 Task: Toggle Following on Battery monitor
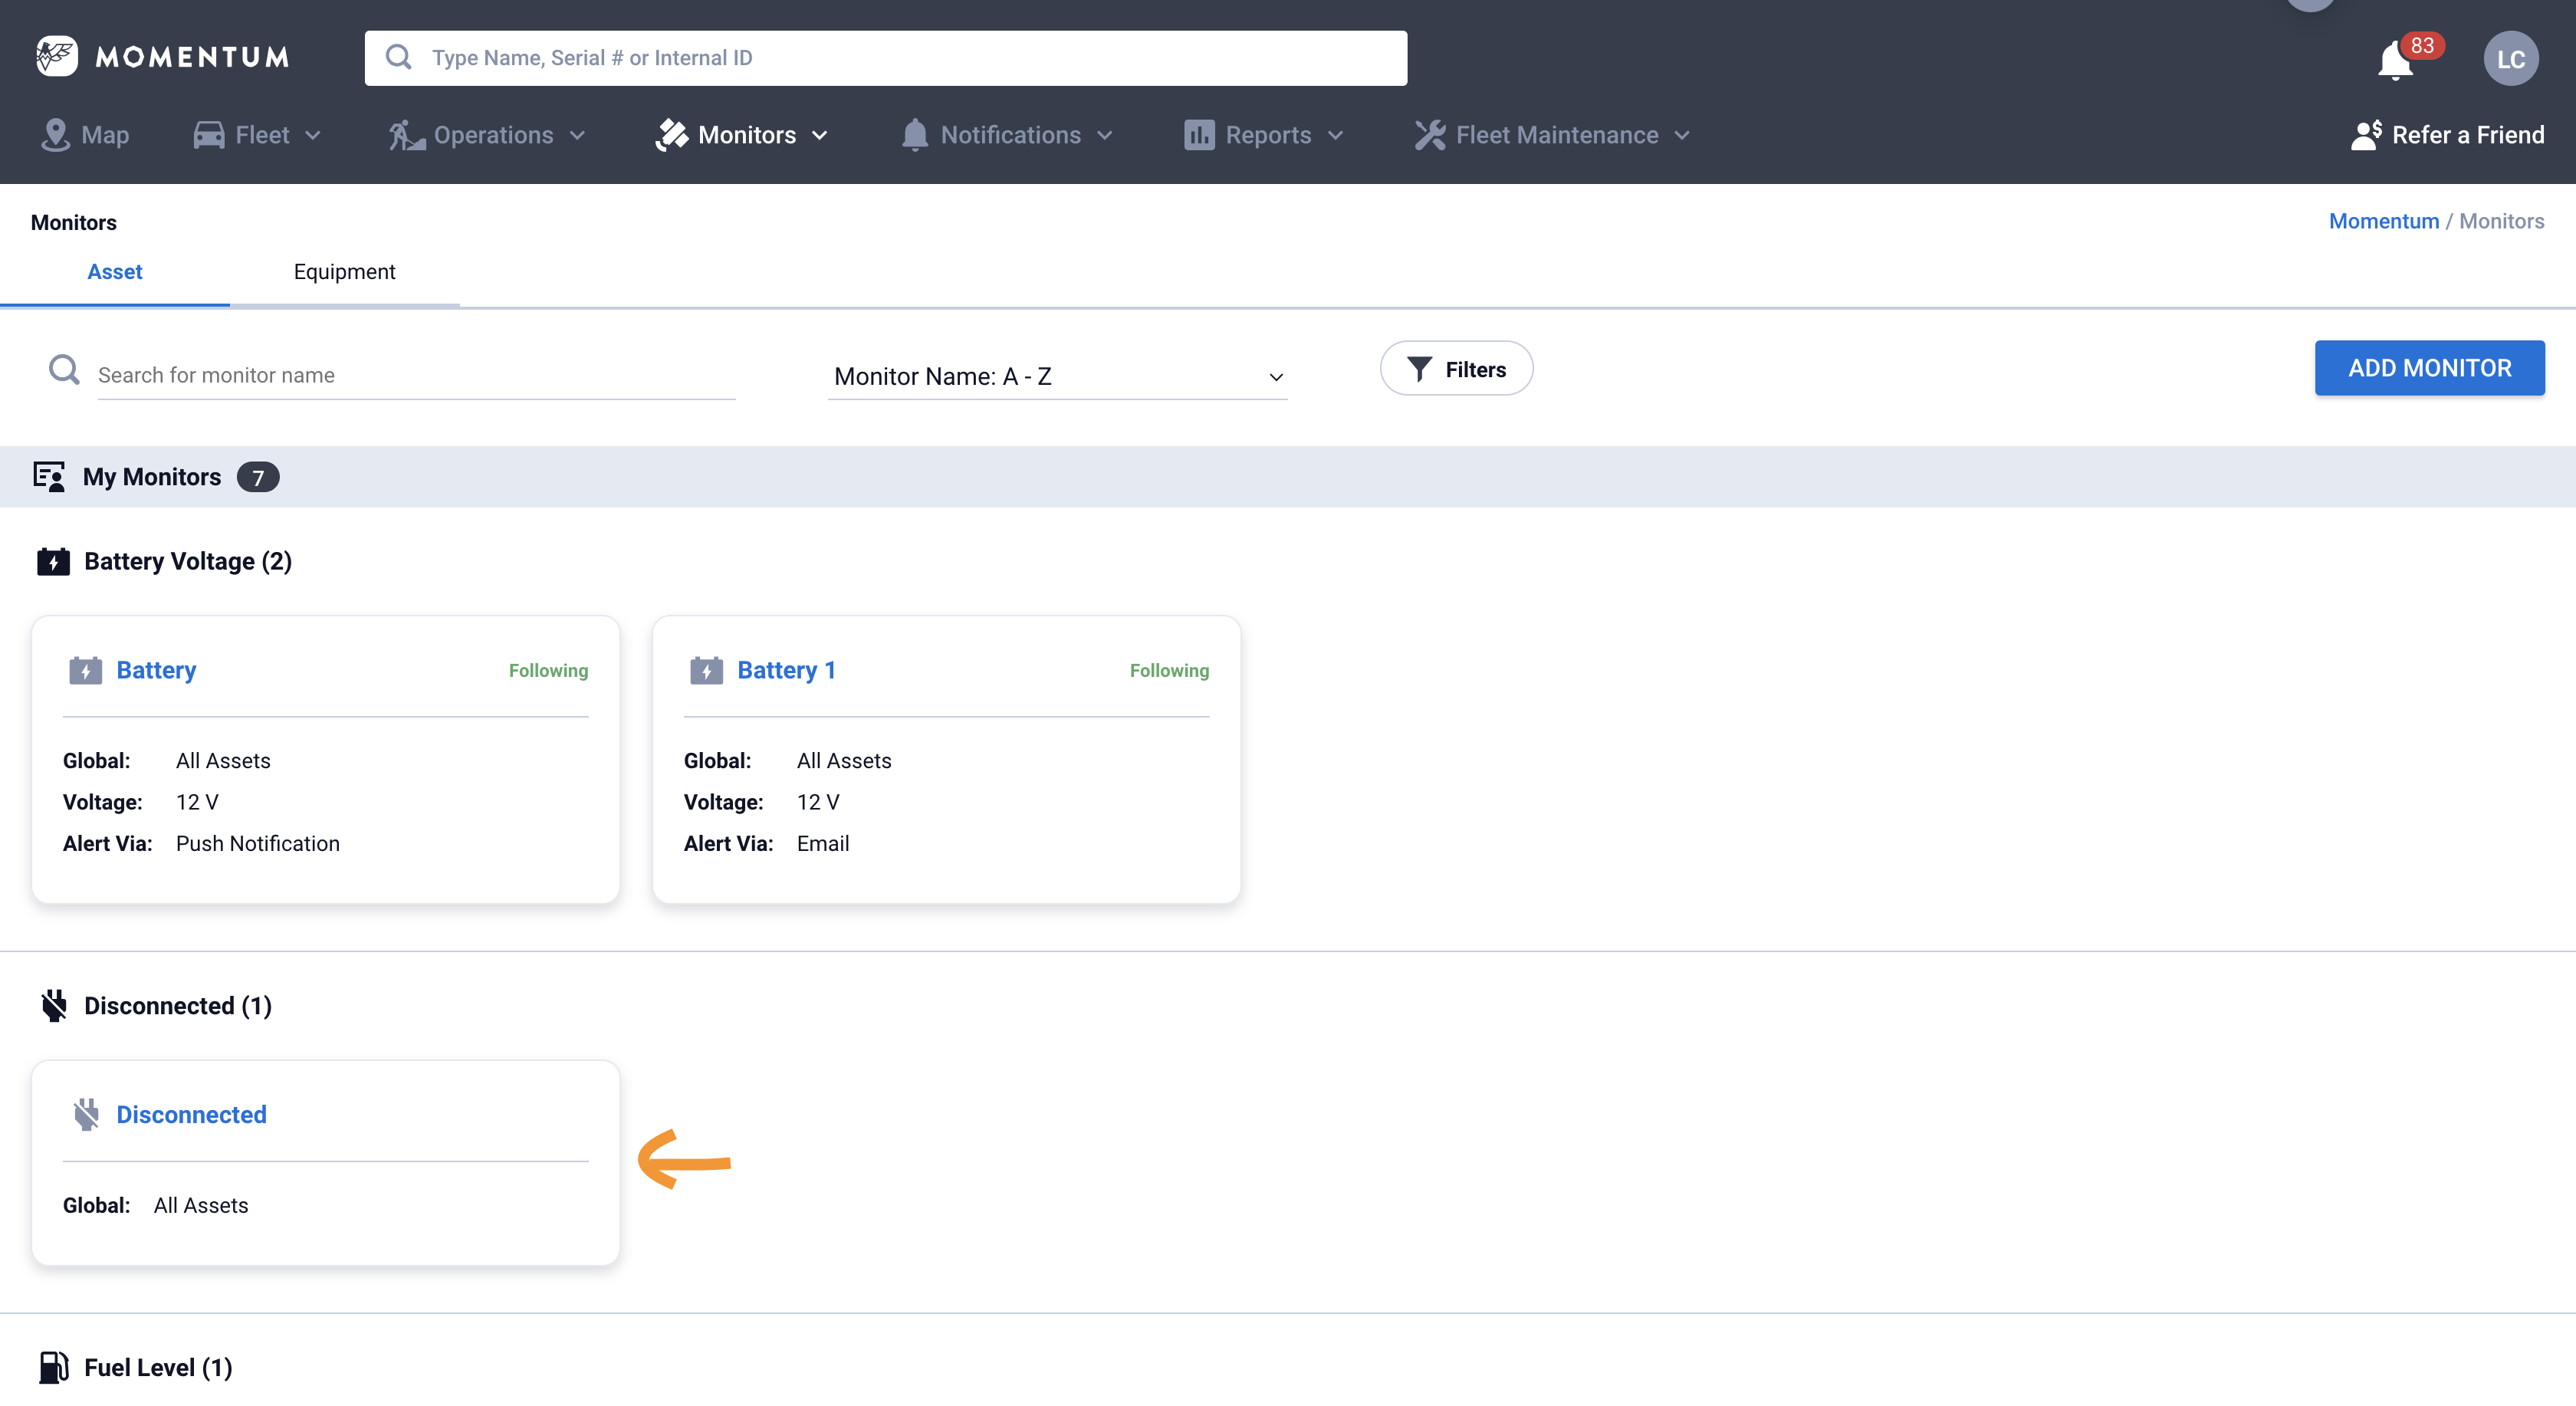pos(548,671)
